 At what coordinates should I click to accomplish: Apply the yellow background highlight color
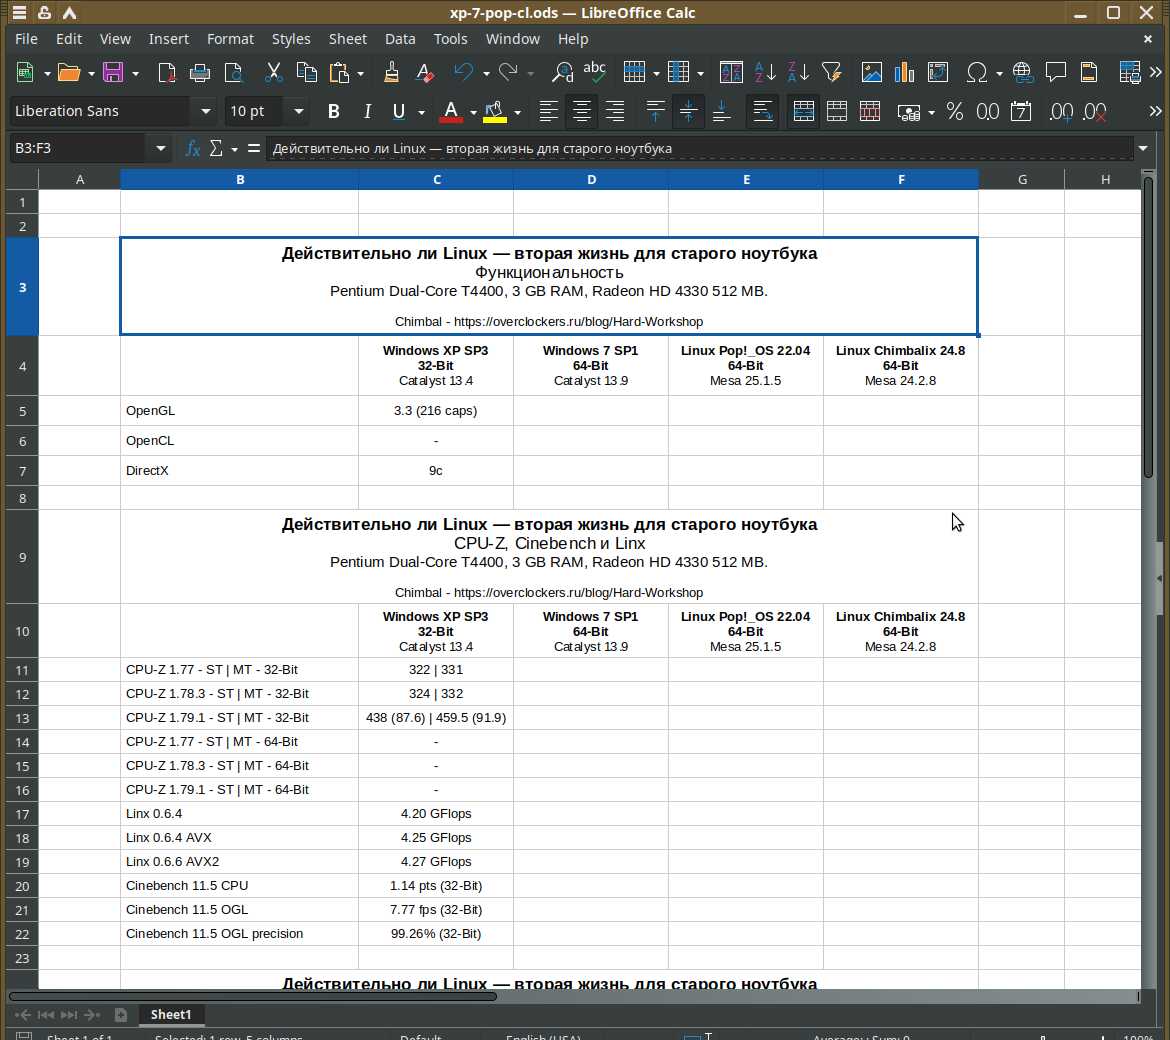494,111
